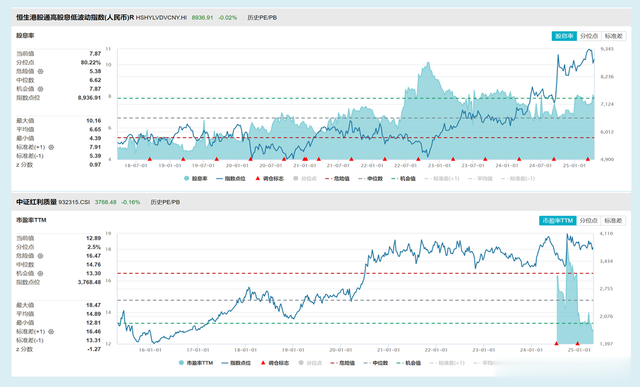The image size is (640, 387).
Task: Click rebalance marker near 25-01-01 in bottom chart
Action: pos(578,343)
